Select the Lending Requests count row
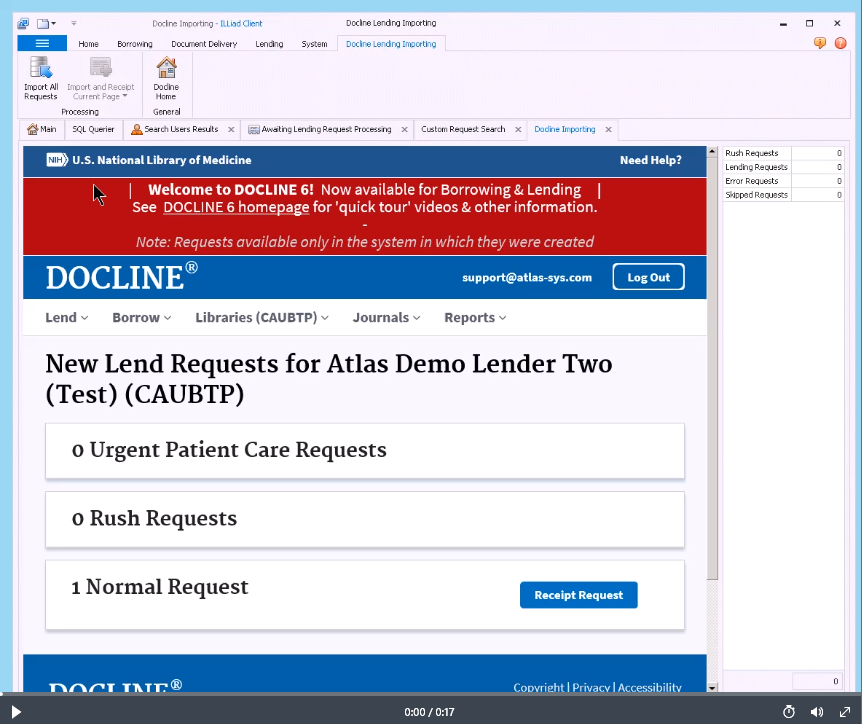The width and height of the screenshot is (862, 724). click(x=783, y=167)
